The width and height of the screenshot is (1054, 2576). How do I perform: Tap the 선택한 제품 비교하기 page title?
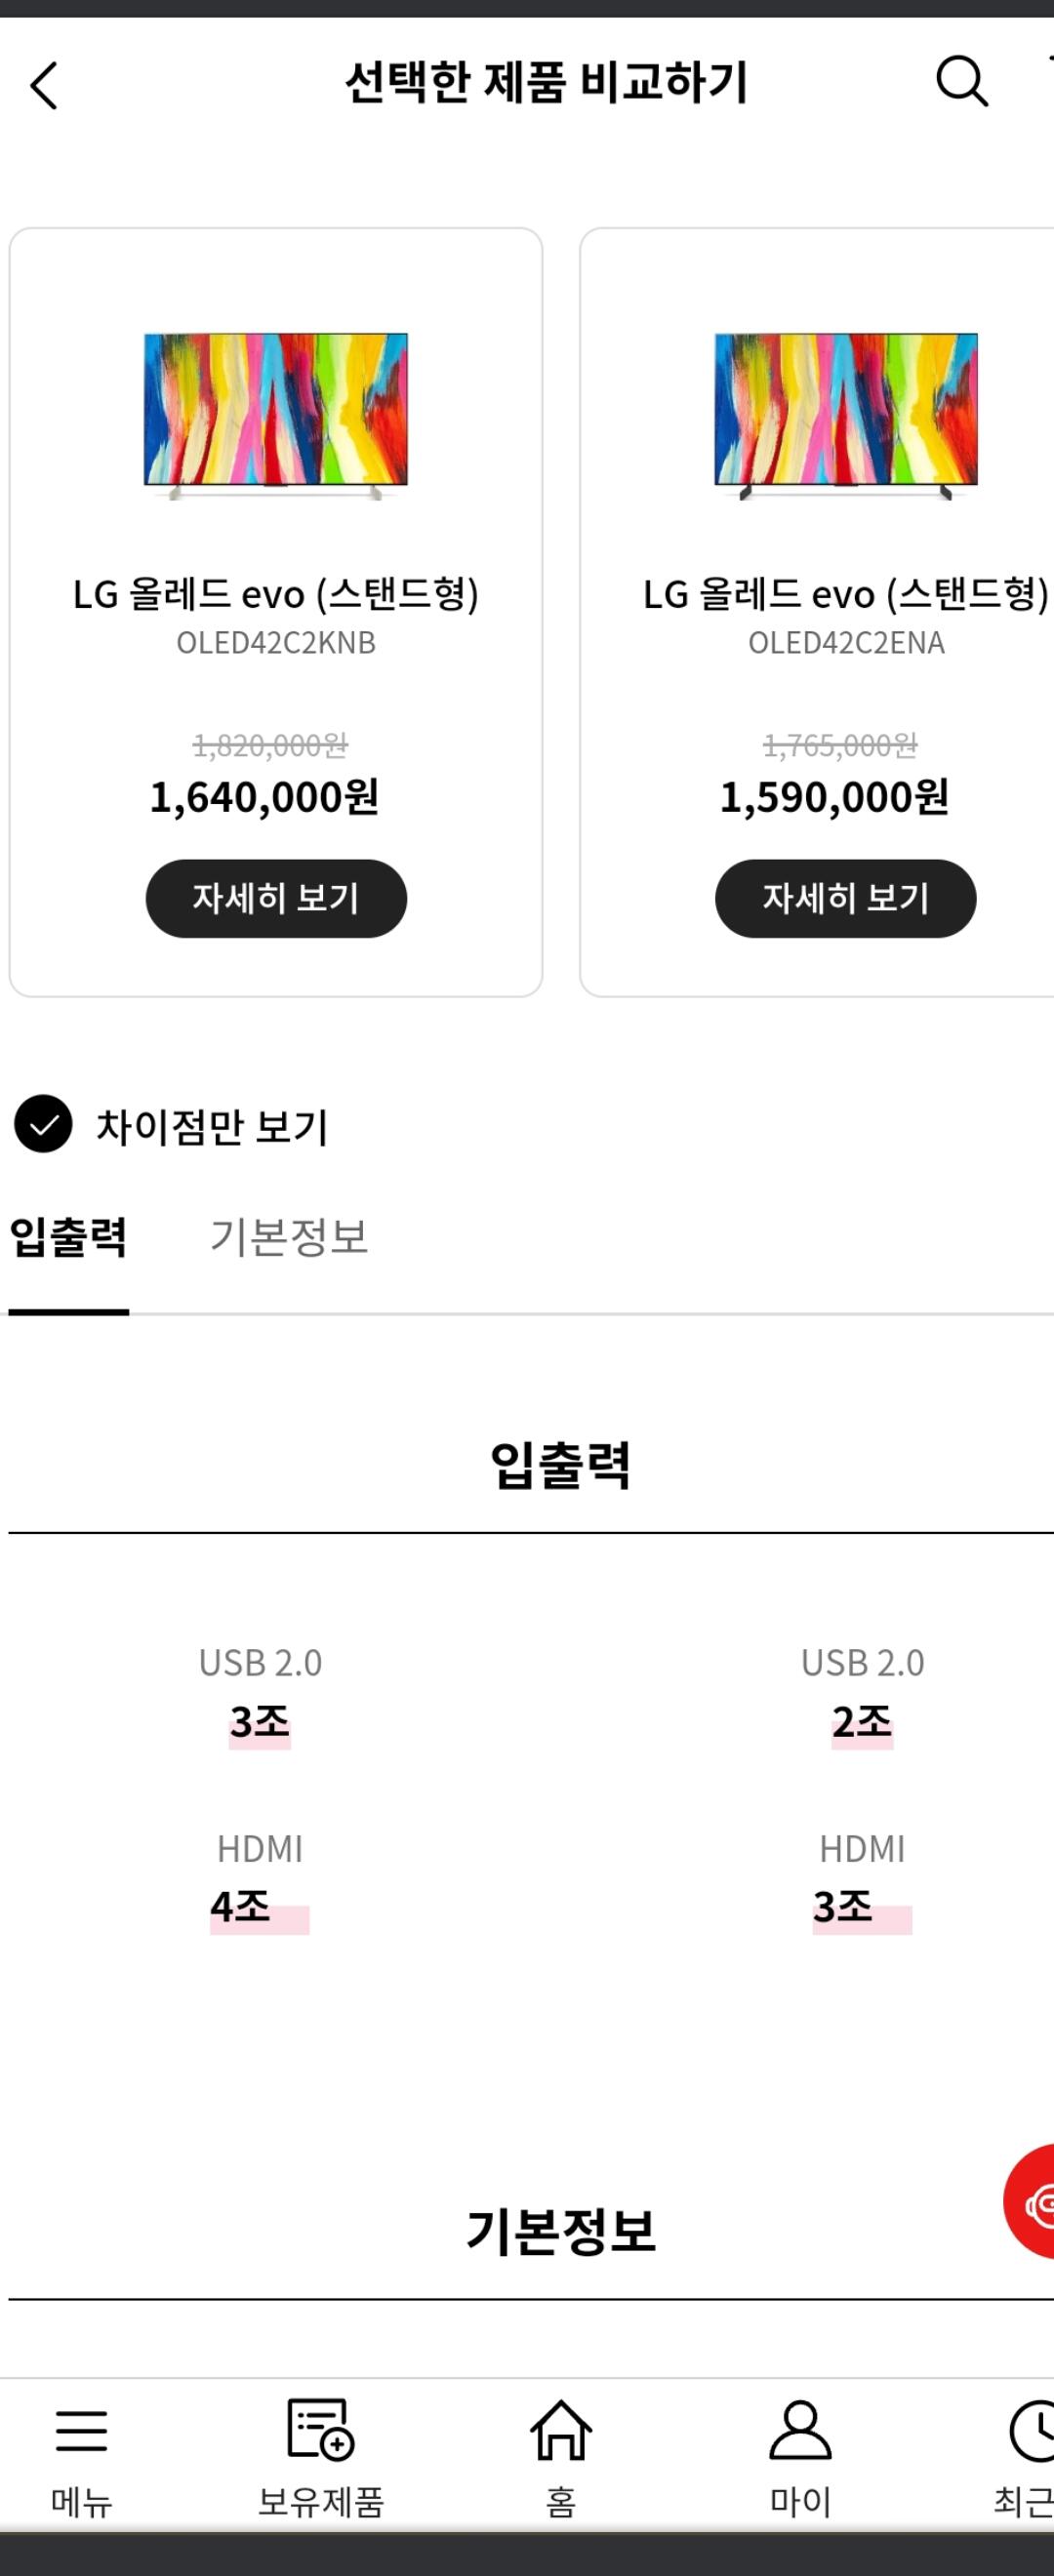(546, 82)
